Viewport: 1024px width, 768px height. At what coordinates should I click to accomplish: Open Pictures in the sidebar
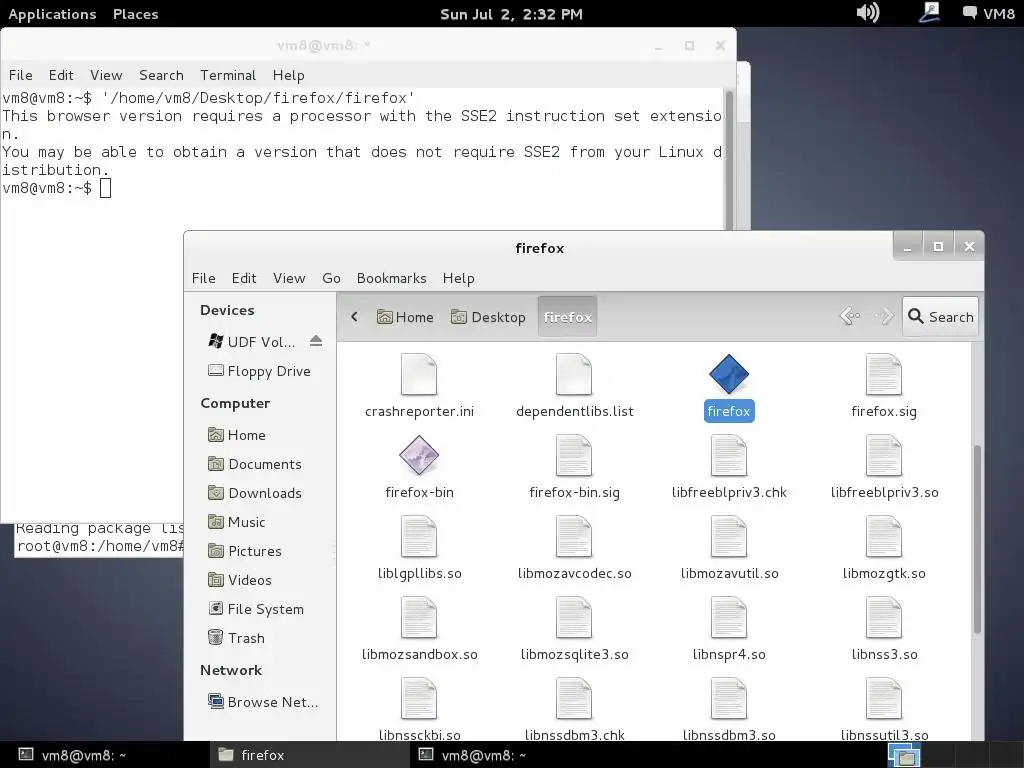(x=245, y=551)
